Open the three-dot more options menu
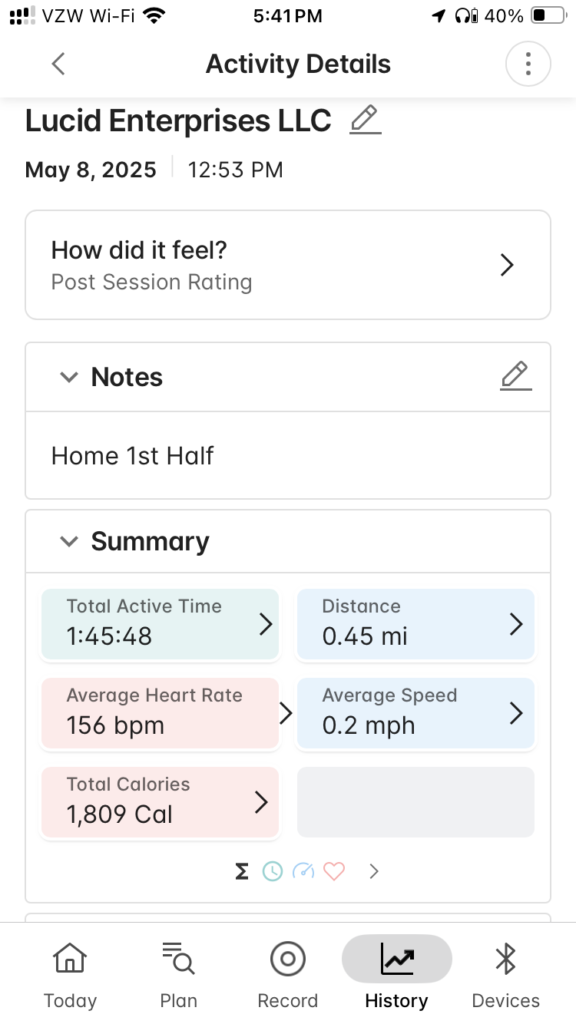The width and height of the screenshot is (576, 1024). coord(528,64)
